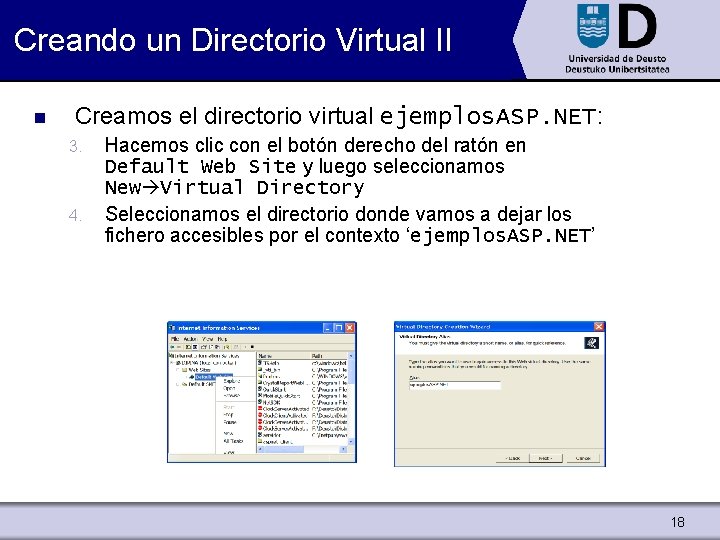
Task: Click the Back button in the wizard
Action: (512, 458)
